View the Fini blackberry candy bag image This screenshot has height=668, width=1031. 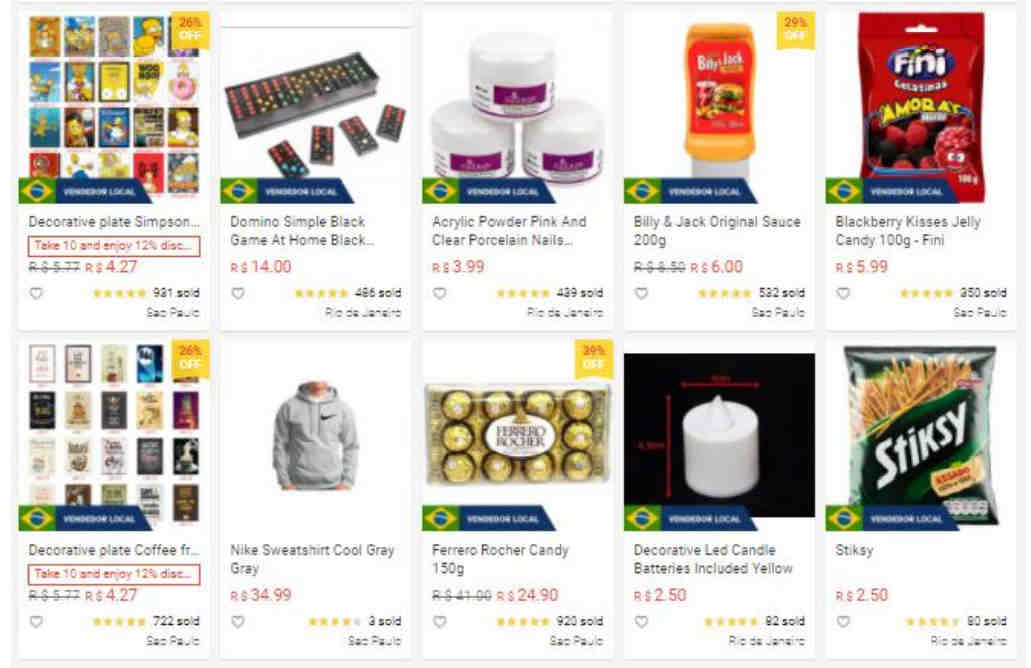pyautogui.click(x=921, y=107)
